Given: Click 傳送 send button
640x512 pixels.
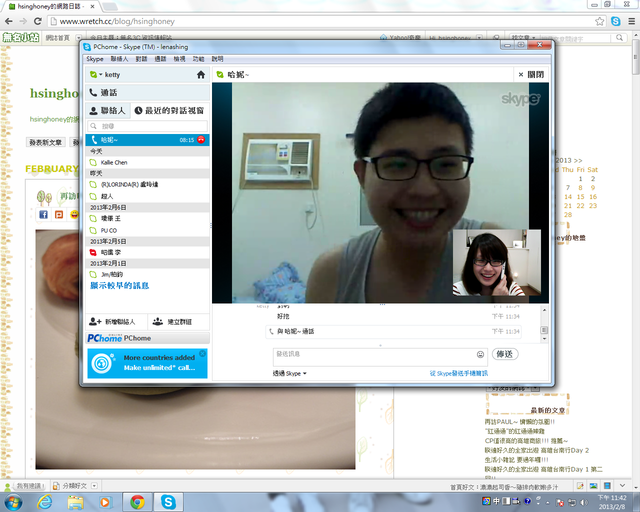Looking at the screenshot, I should 505,354.
